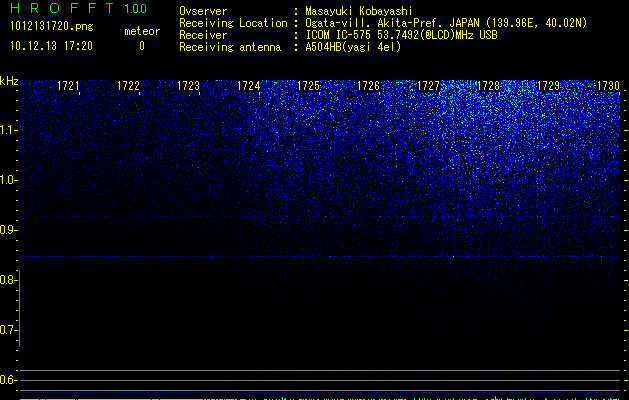Click the 1726 time marker
Viewport: 629px width, 400px height.
[368, 86]
